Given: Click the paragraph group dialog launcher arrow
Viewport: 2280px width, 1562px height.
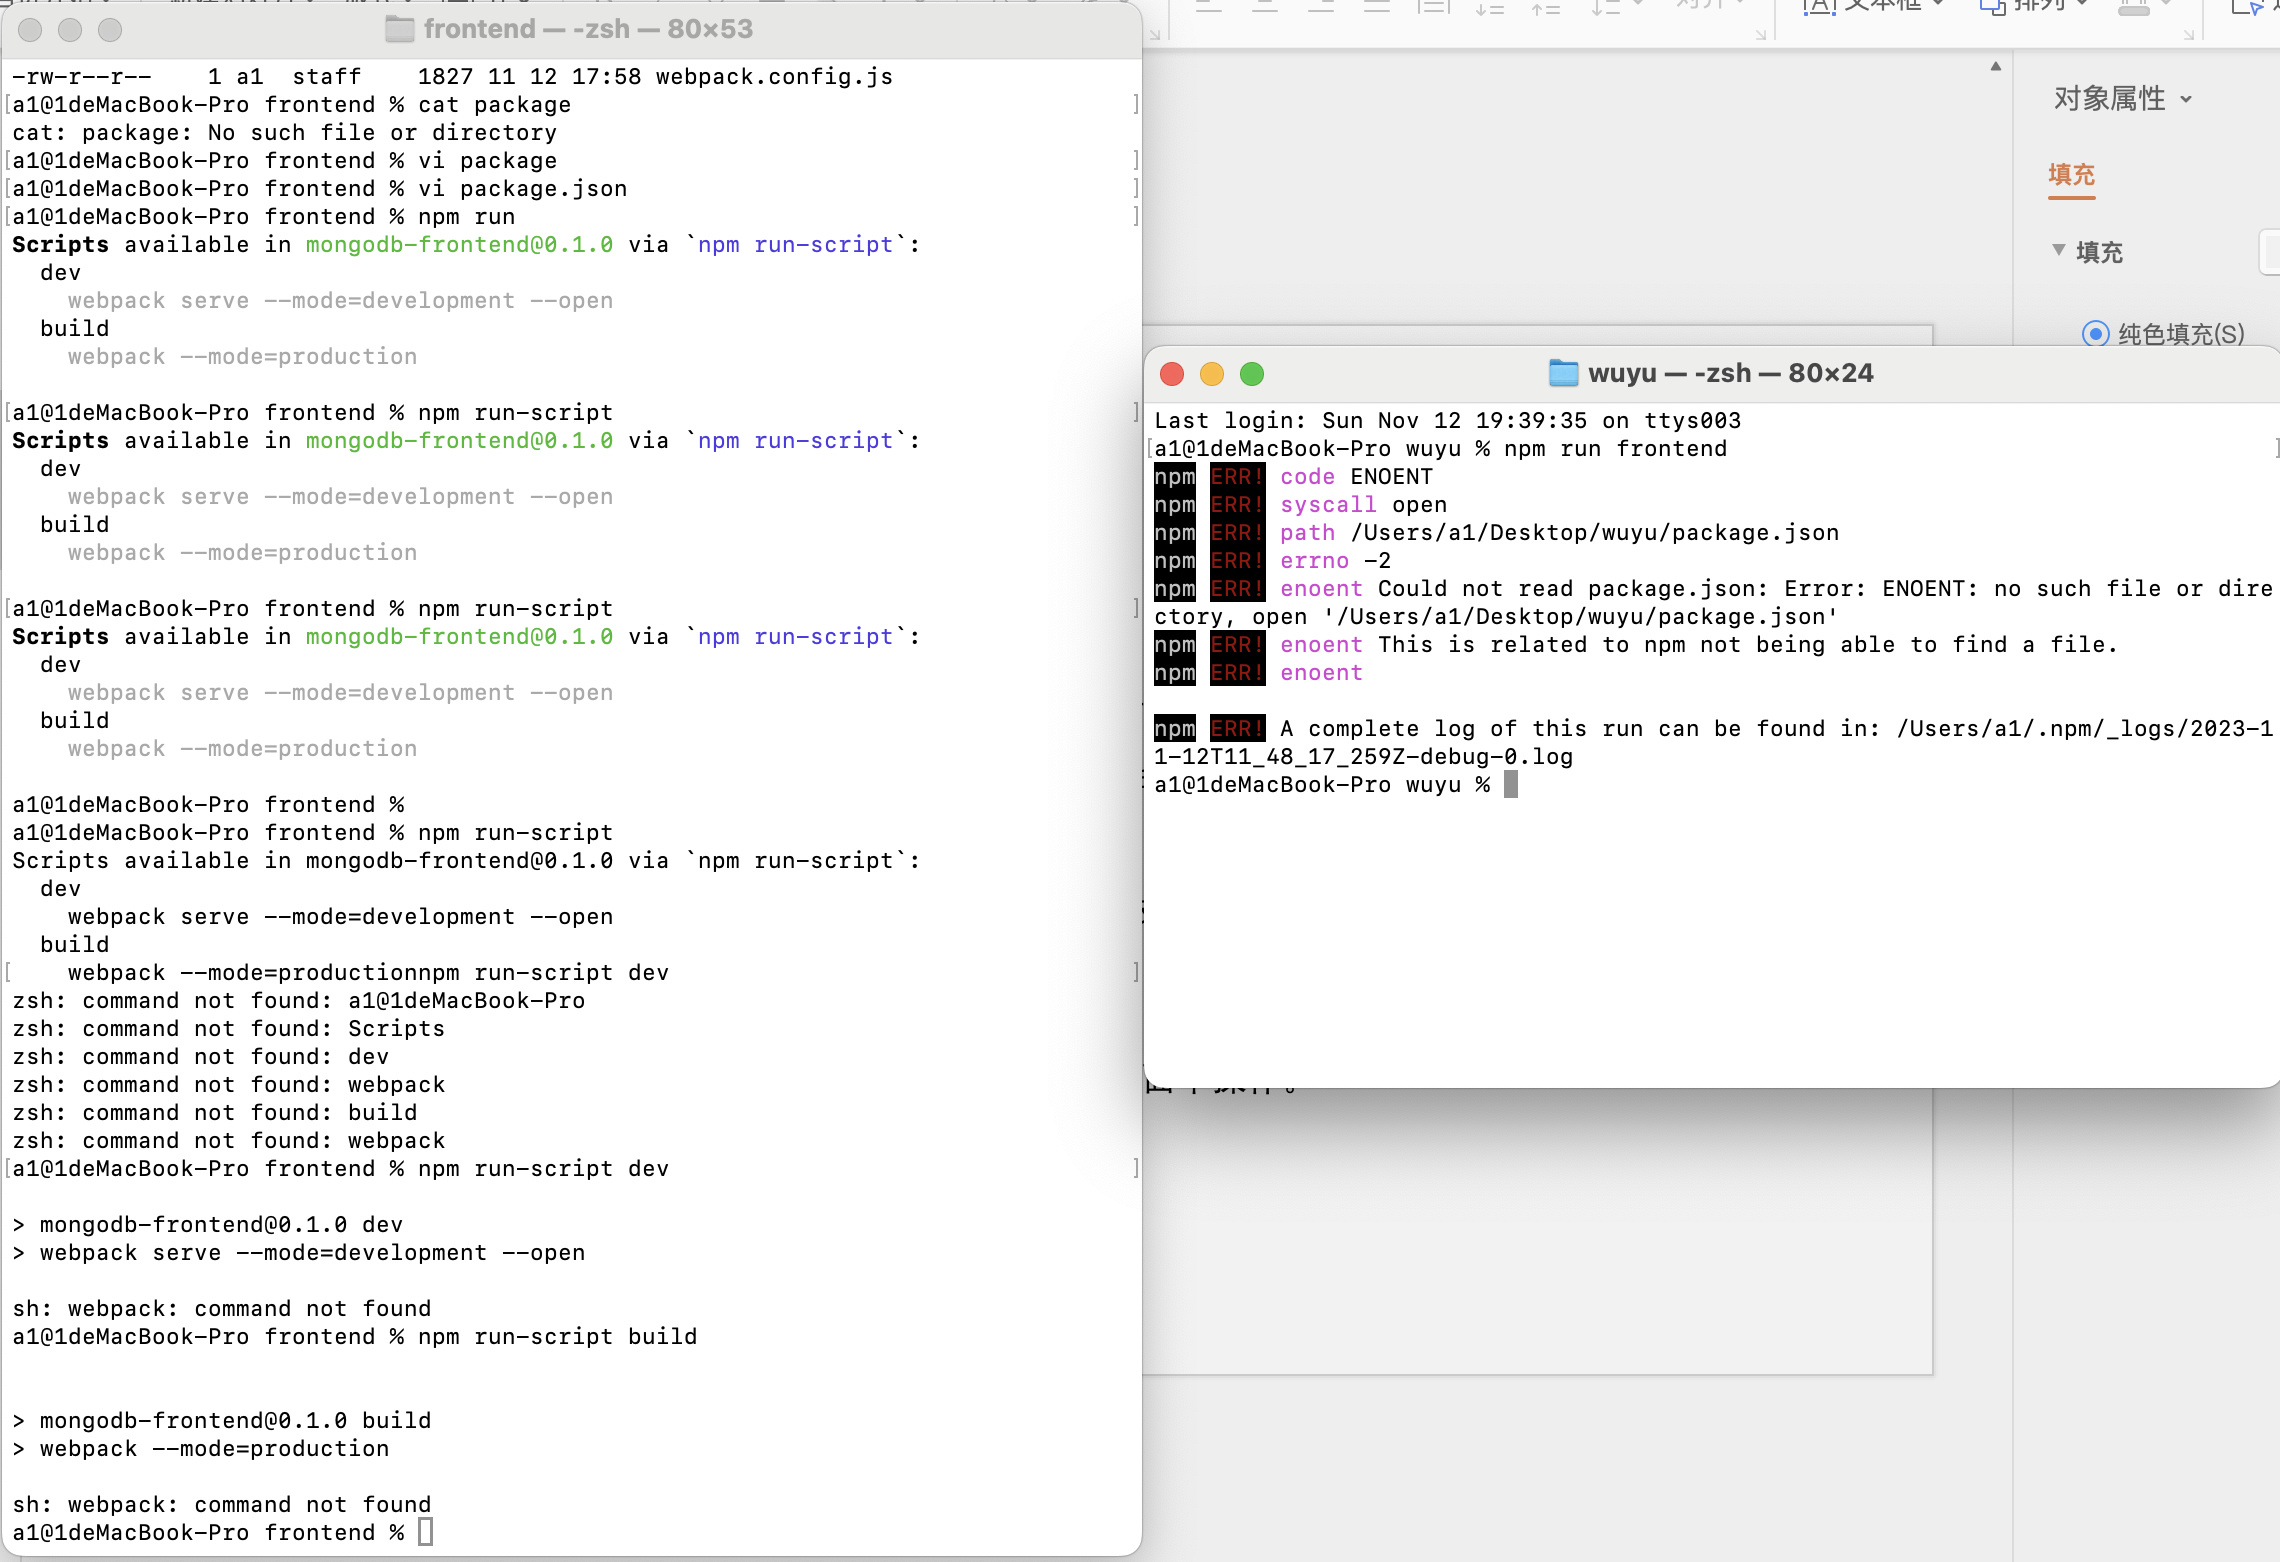Looking at the screenshot, I should tap(1761, 35).
